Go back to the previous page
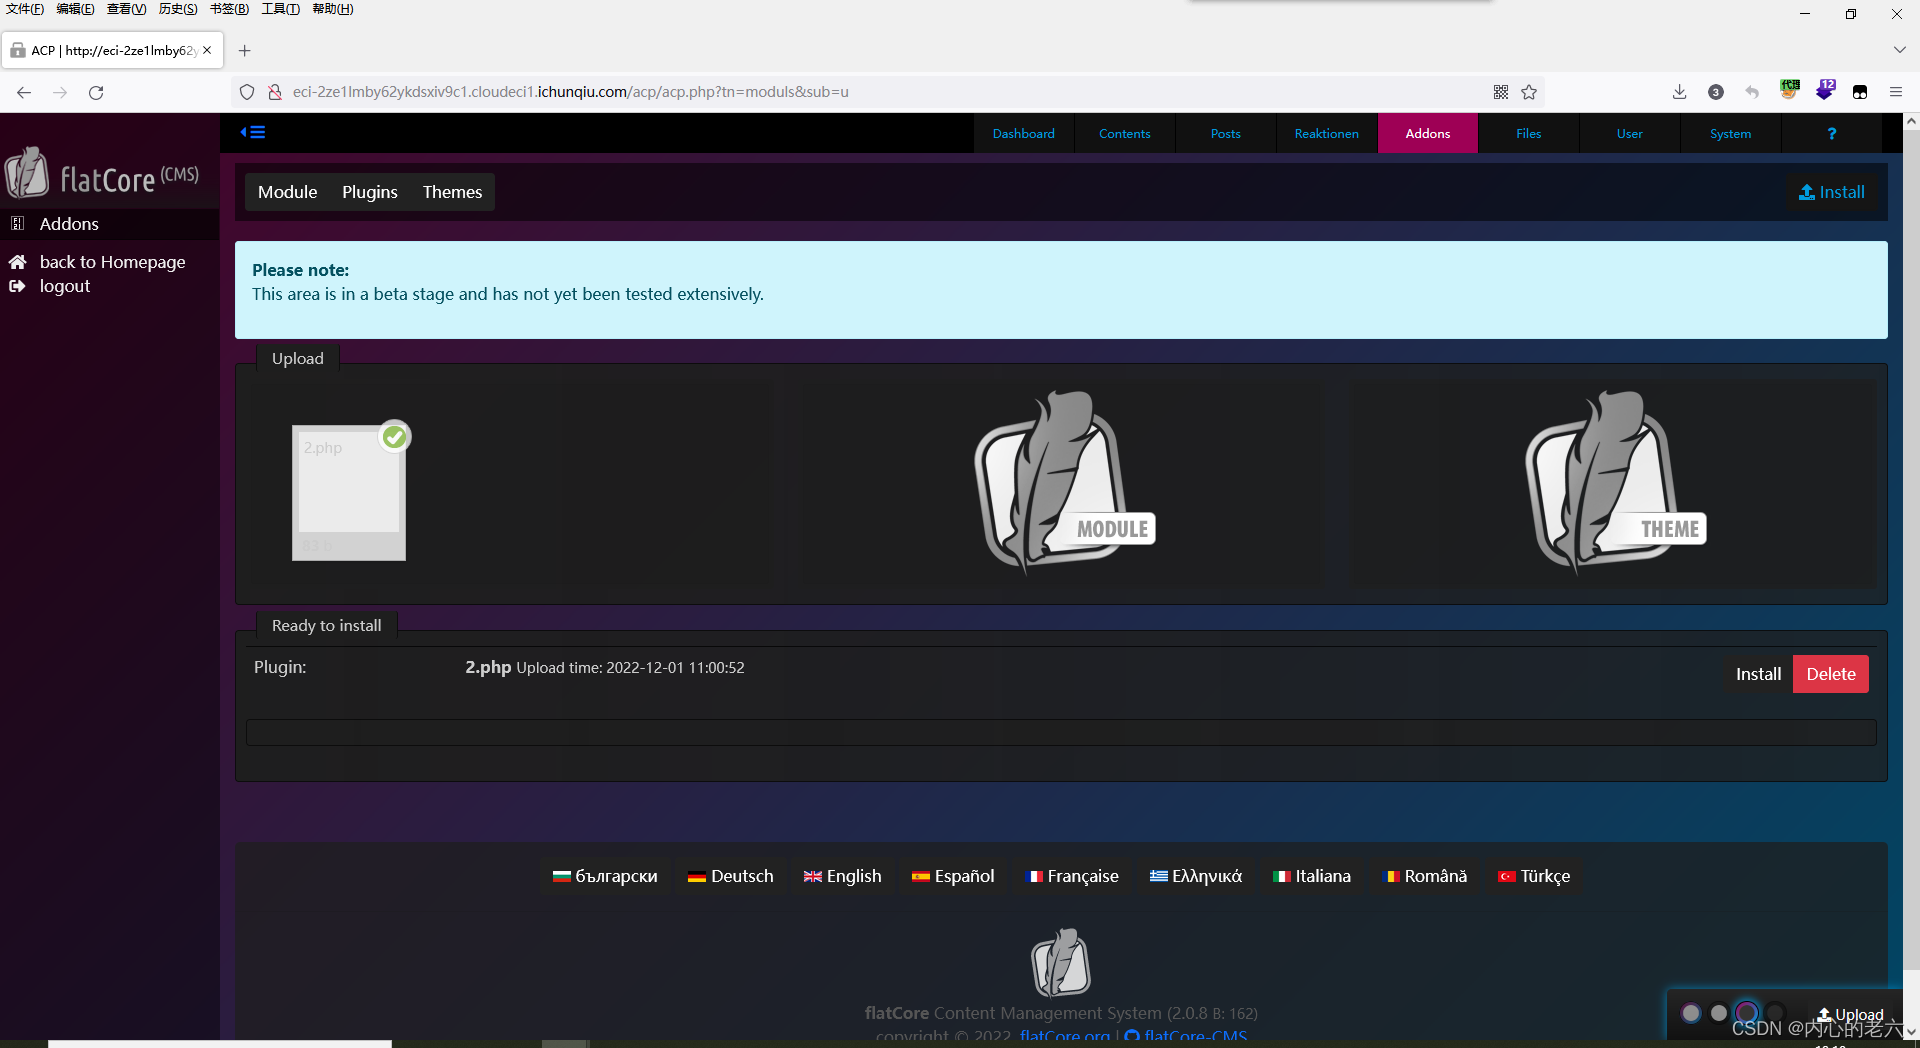 click(24, 92)
